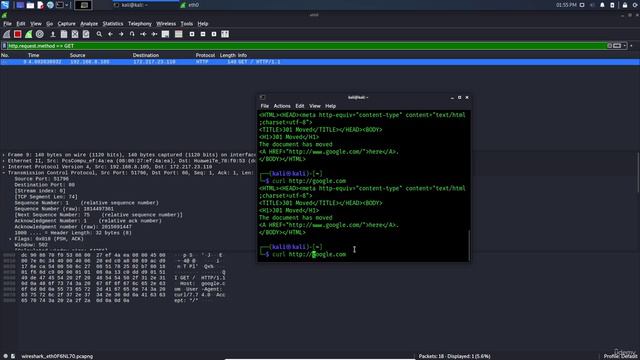Click the terminal window scrollbar
This screenshot has height=360, width=640.
click(x=469, y=245)
